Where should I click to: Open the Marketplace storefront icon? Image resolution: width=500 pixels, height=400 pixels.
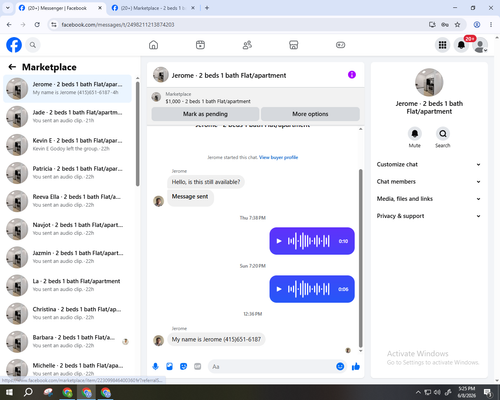[x=294, y=45]
